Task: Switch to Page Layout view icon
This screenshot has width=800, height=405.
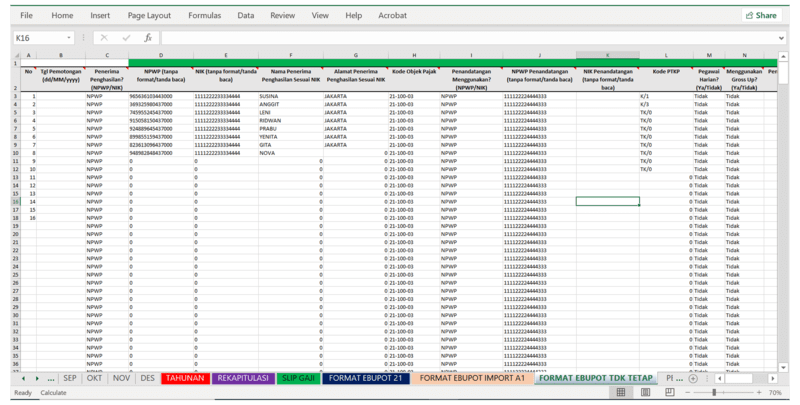Action: [x=645, y=392]
